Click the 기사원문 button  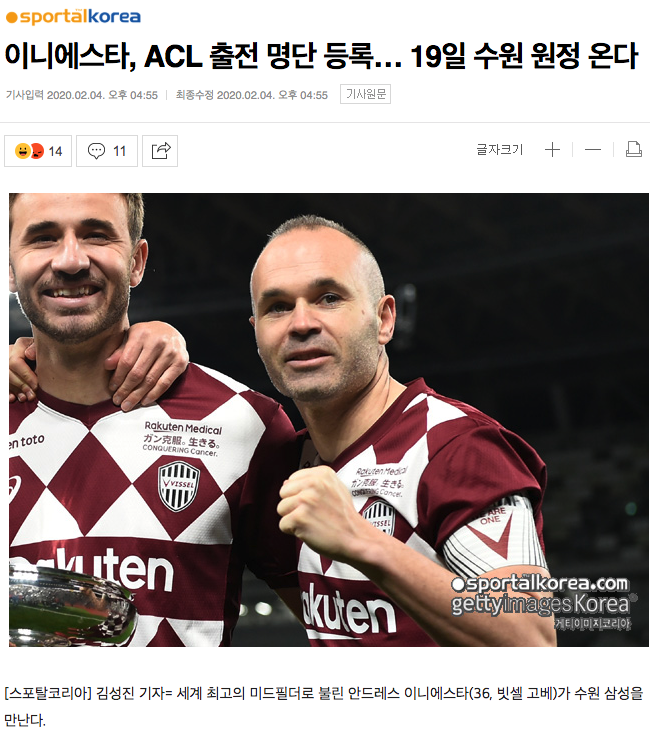point(365,94)
